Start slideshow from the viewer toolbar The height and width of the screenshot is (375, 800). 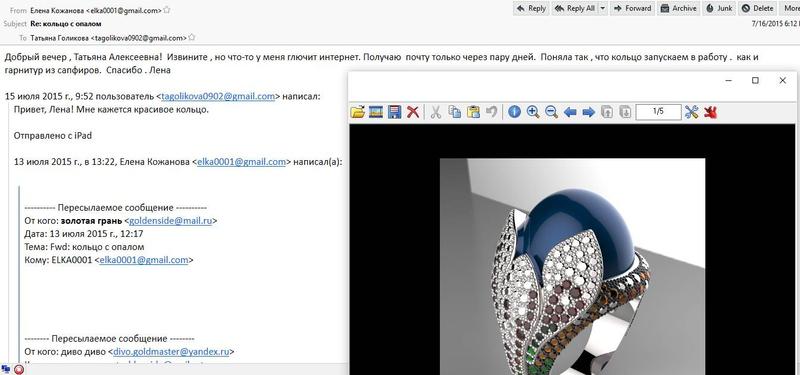click(x=376, y=112)
